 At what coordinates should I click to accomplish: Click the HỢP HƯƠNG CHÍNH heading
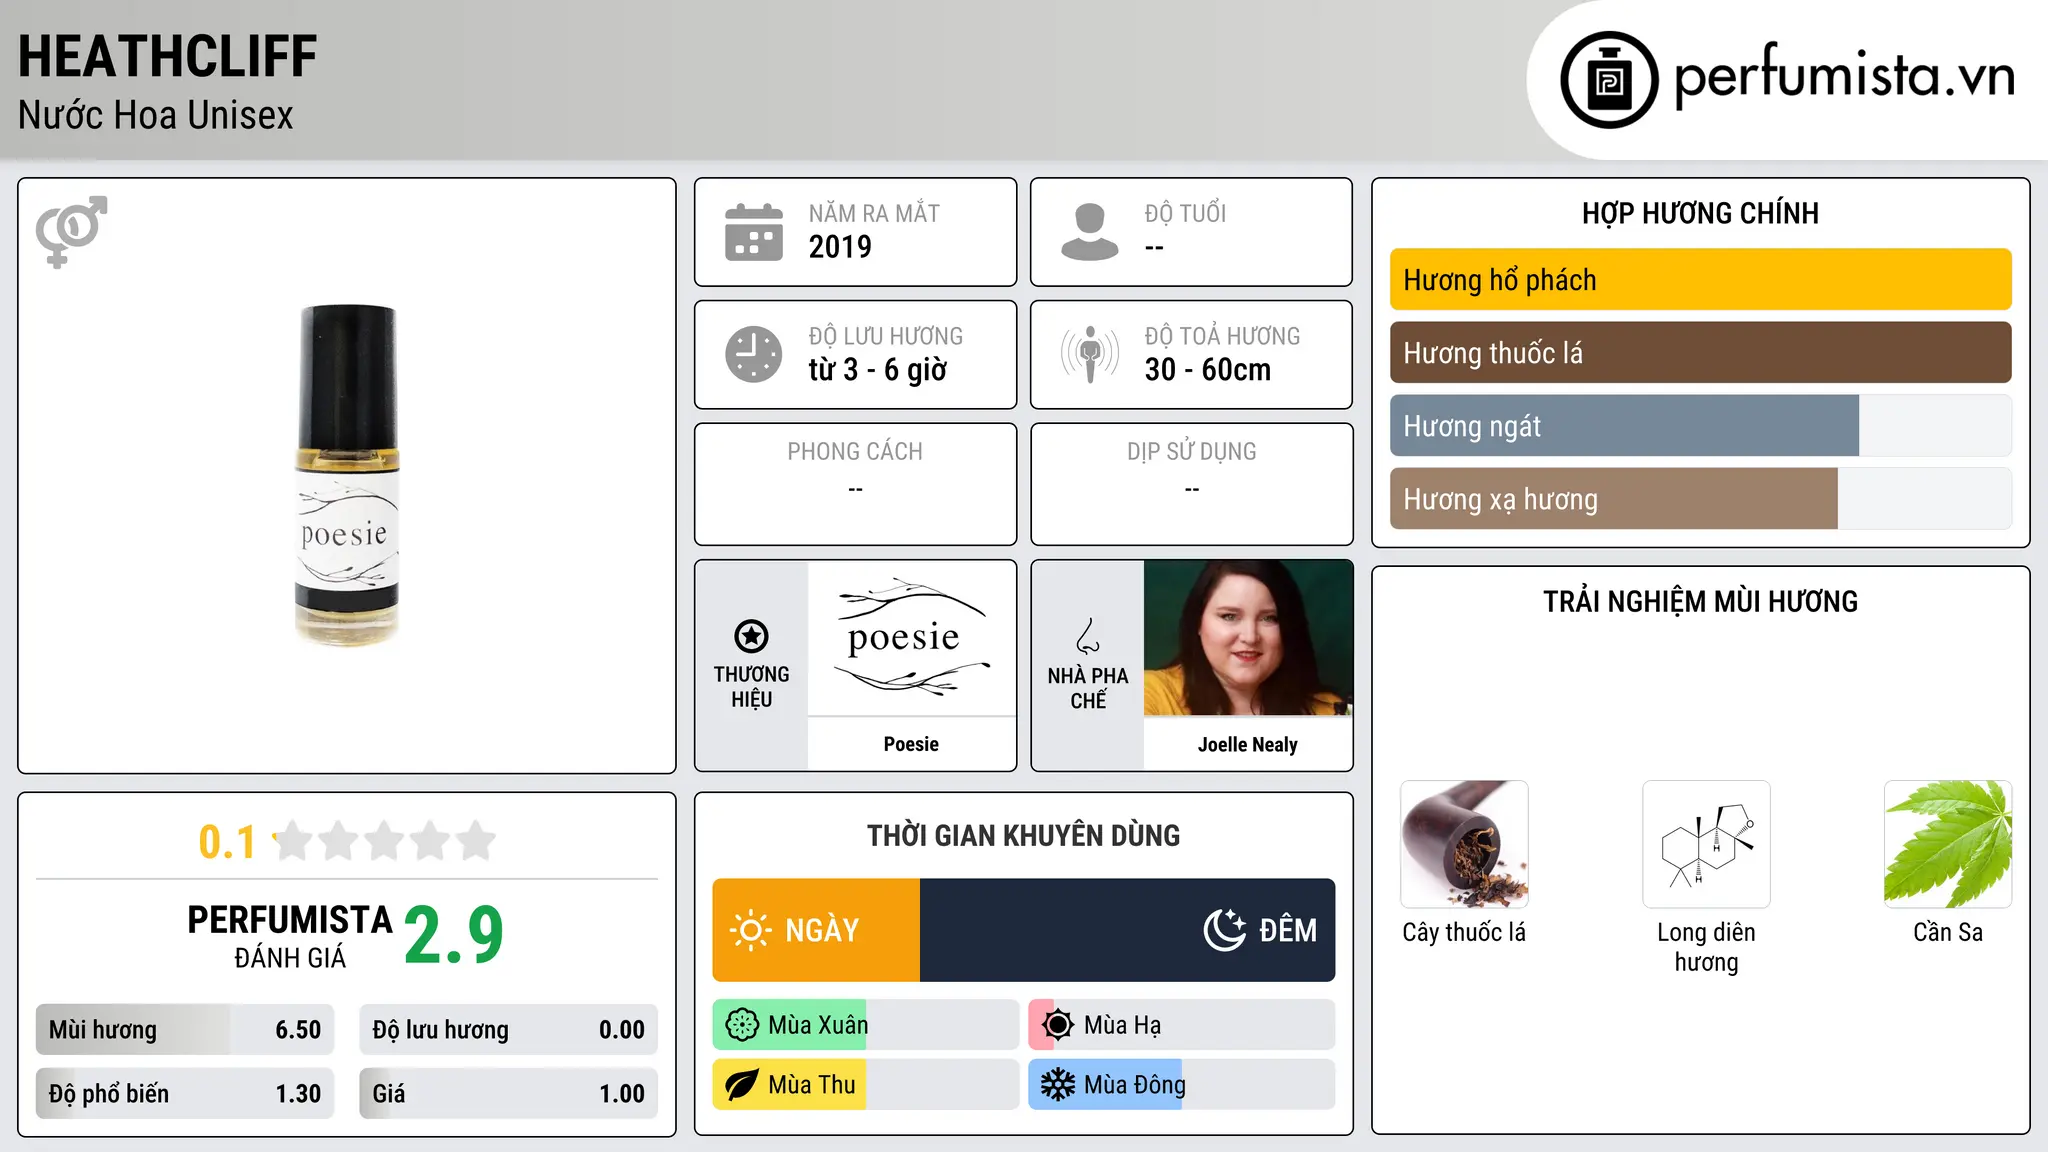pyautogui.click(x=1700, y=214)
